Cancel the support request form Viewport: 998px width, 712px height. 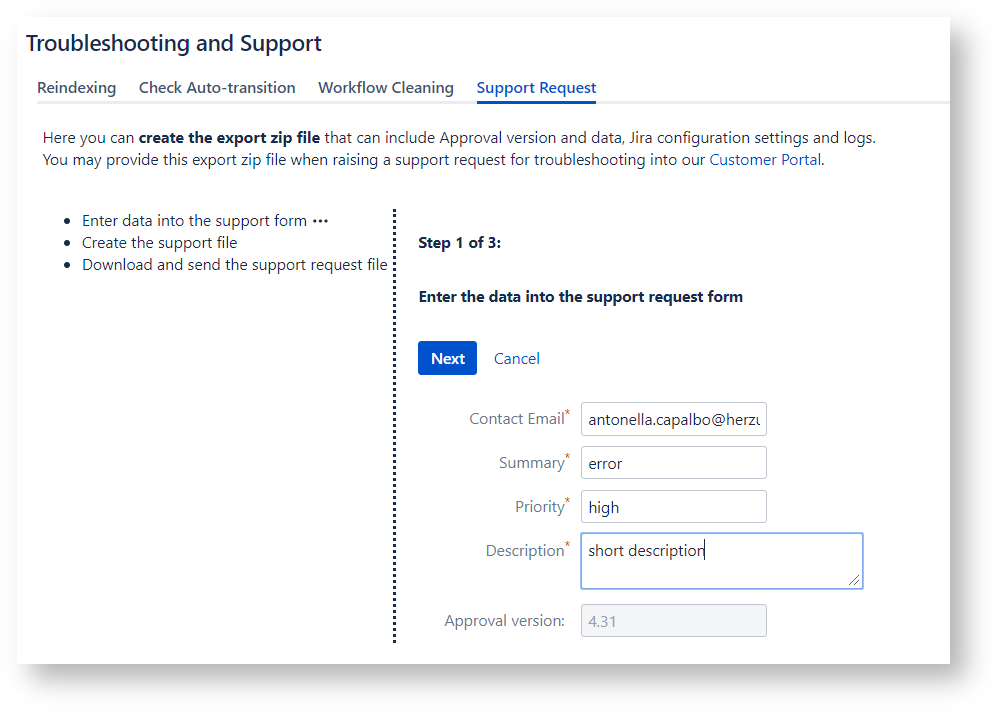click(x=517, y=359)
